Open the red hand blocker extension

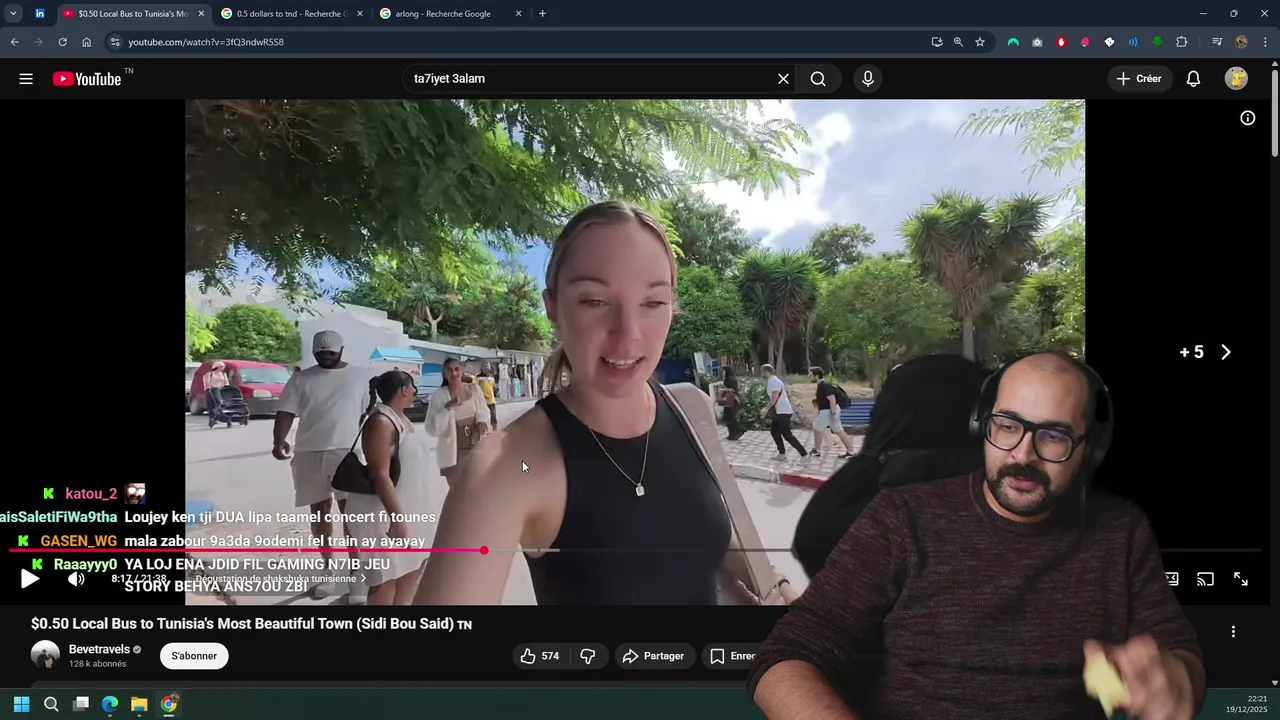click(x=1061, y=42)
